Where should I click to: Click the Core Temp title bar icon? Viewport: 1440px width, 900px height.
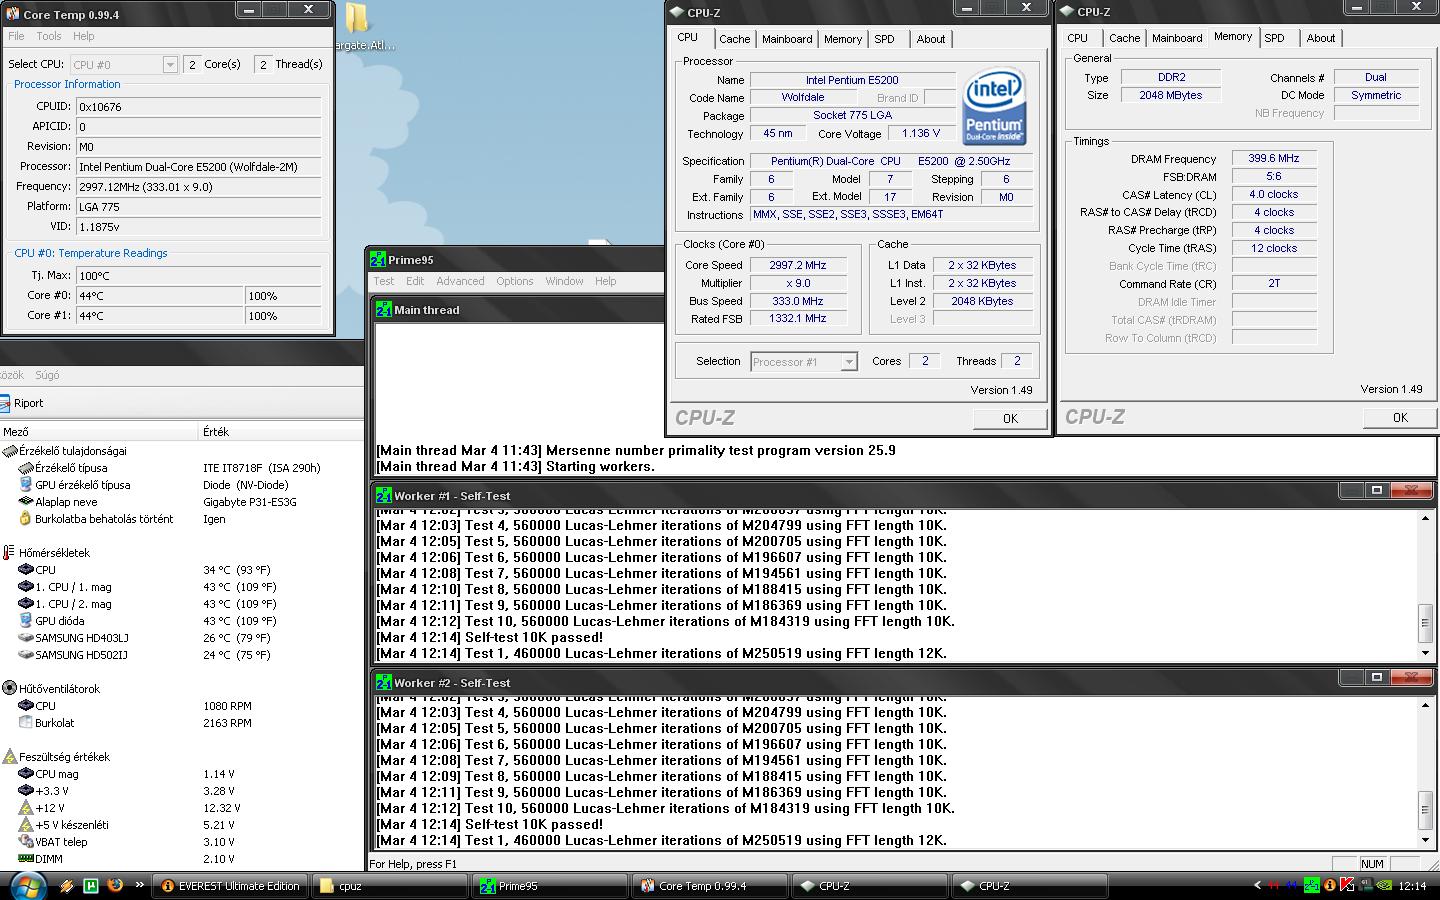[12, 14]
